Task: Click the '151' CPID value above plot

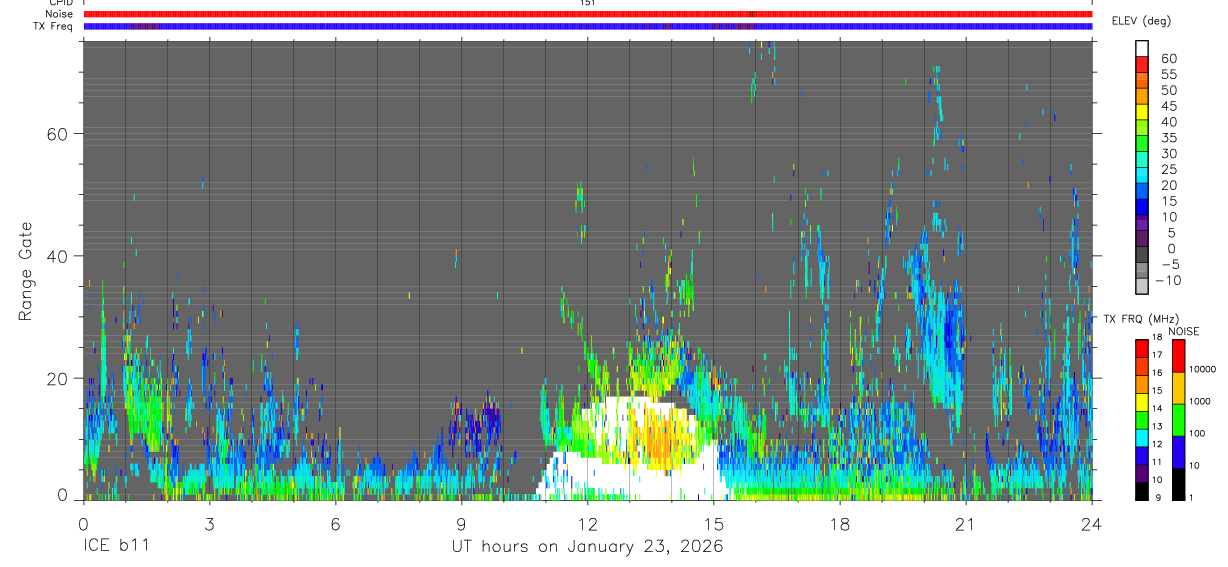Action: click(x=587, y=3)
